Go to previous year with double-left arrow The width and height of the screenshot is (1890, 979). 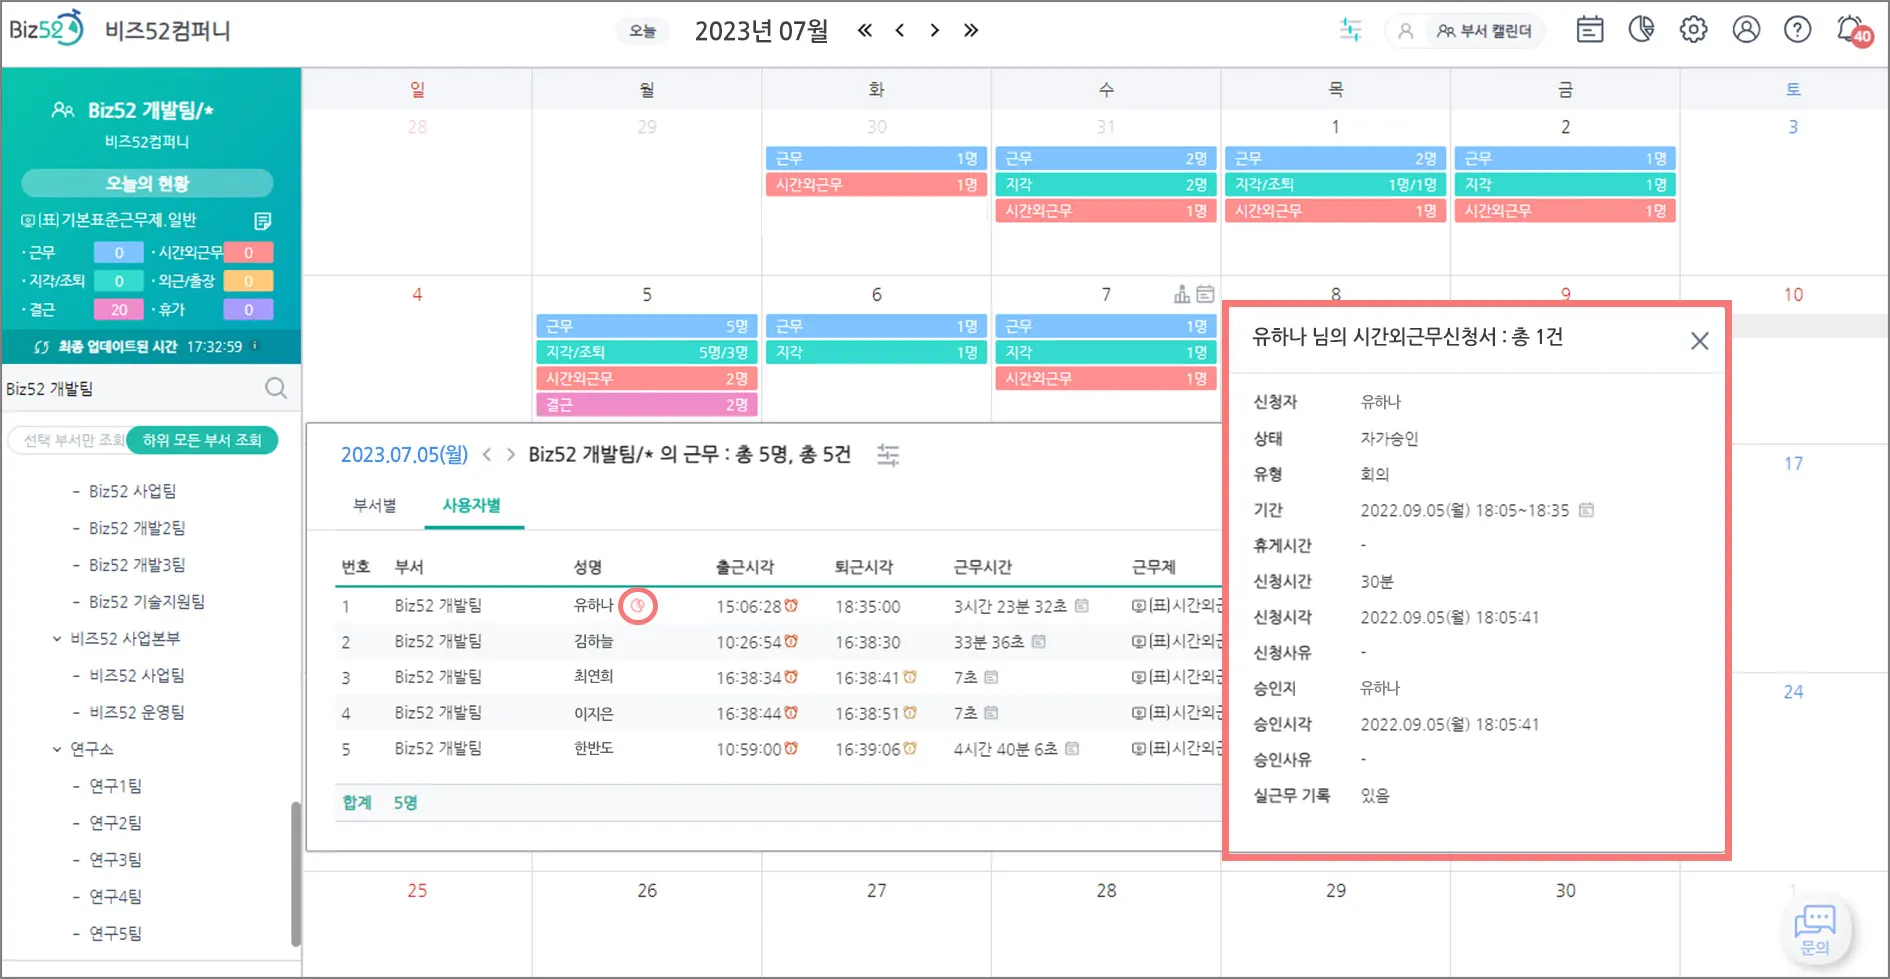pos(865,30)
